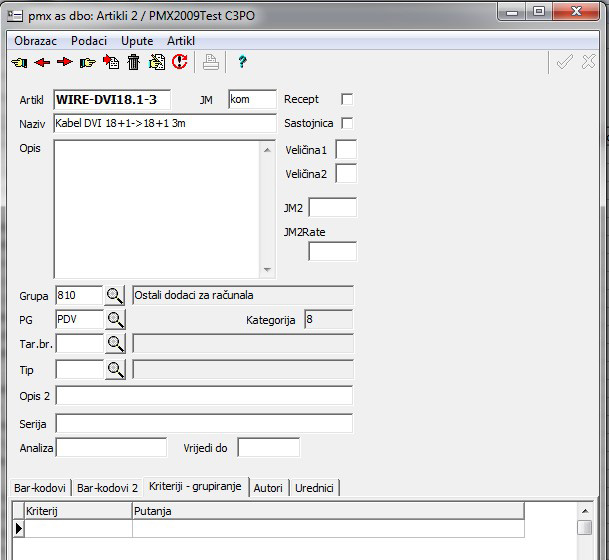This screenshot has height=560, width=609.
Task: Click the PG field containing PDV
Action: coord(79,320)
